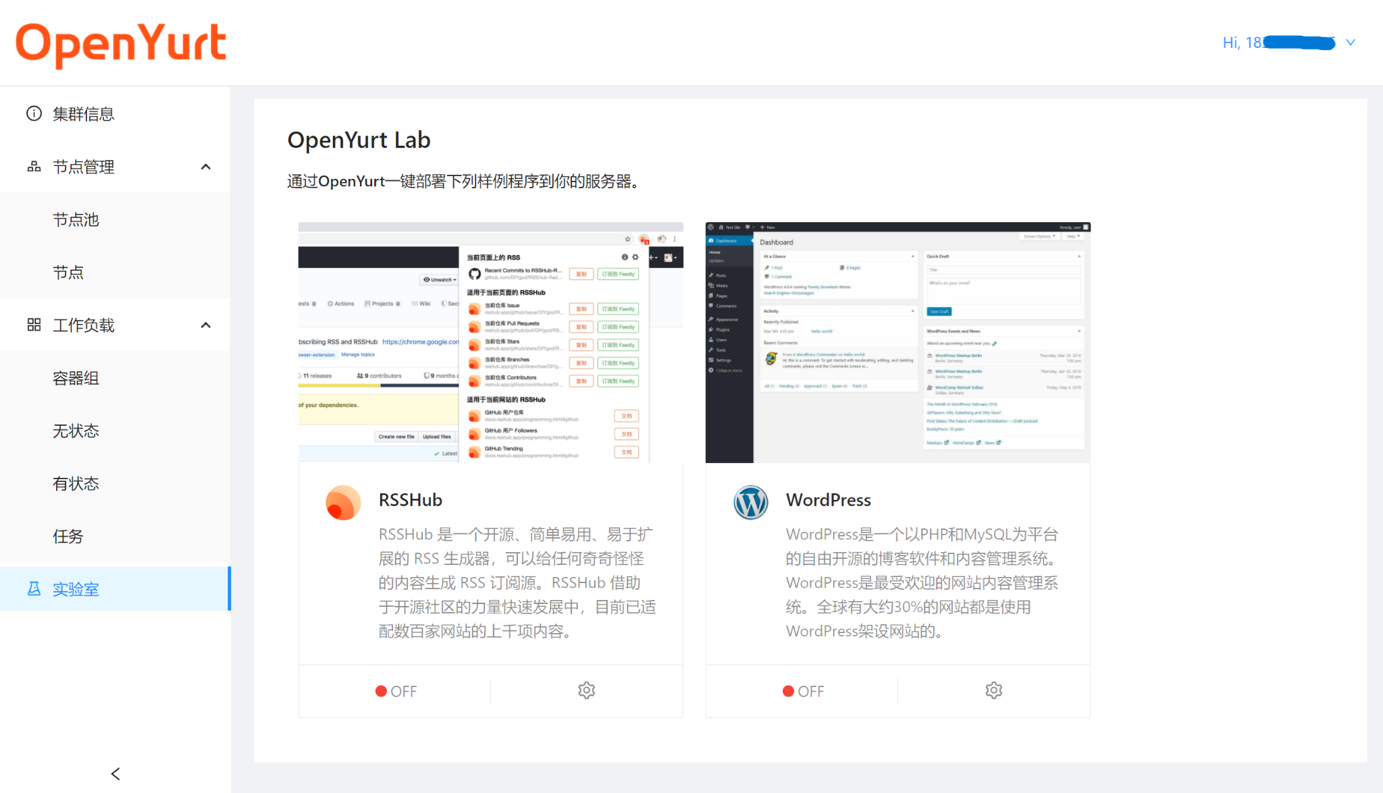Open the user account dropdown arrow

click(x=1350, y=43)
